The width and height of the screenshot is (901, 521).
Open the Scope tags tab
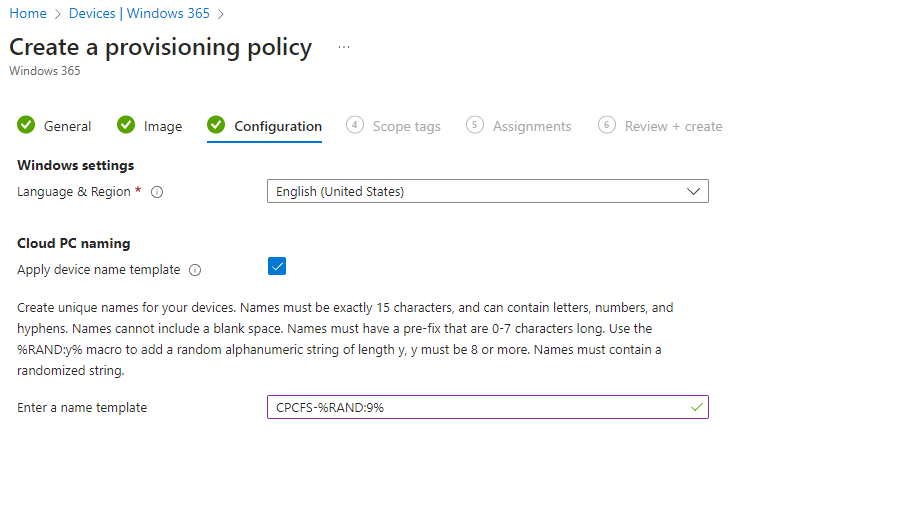point(406,126)
